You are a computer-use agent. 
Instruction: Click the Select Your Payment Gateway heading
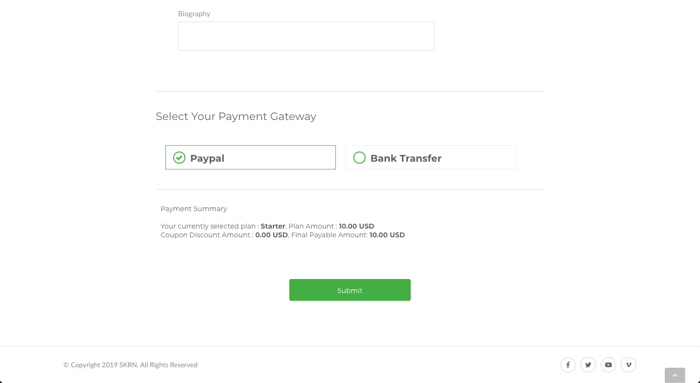(x=236, y=117)
